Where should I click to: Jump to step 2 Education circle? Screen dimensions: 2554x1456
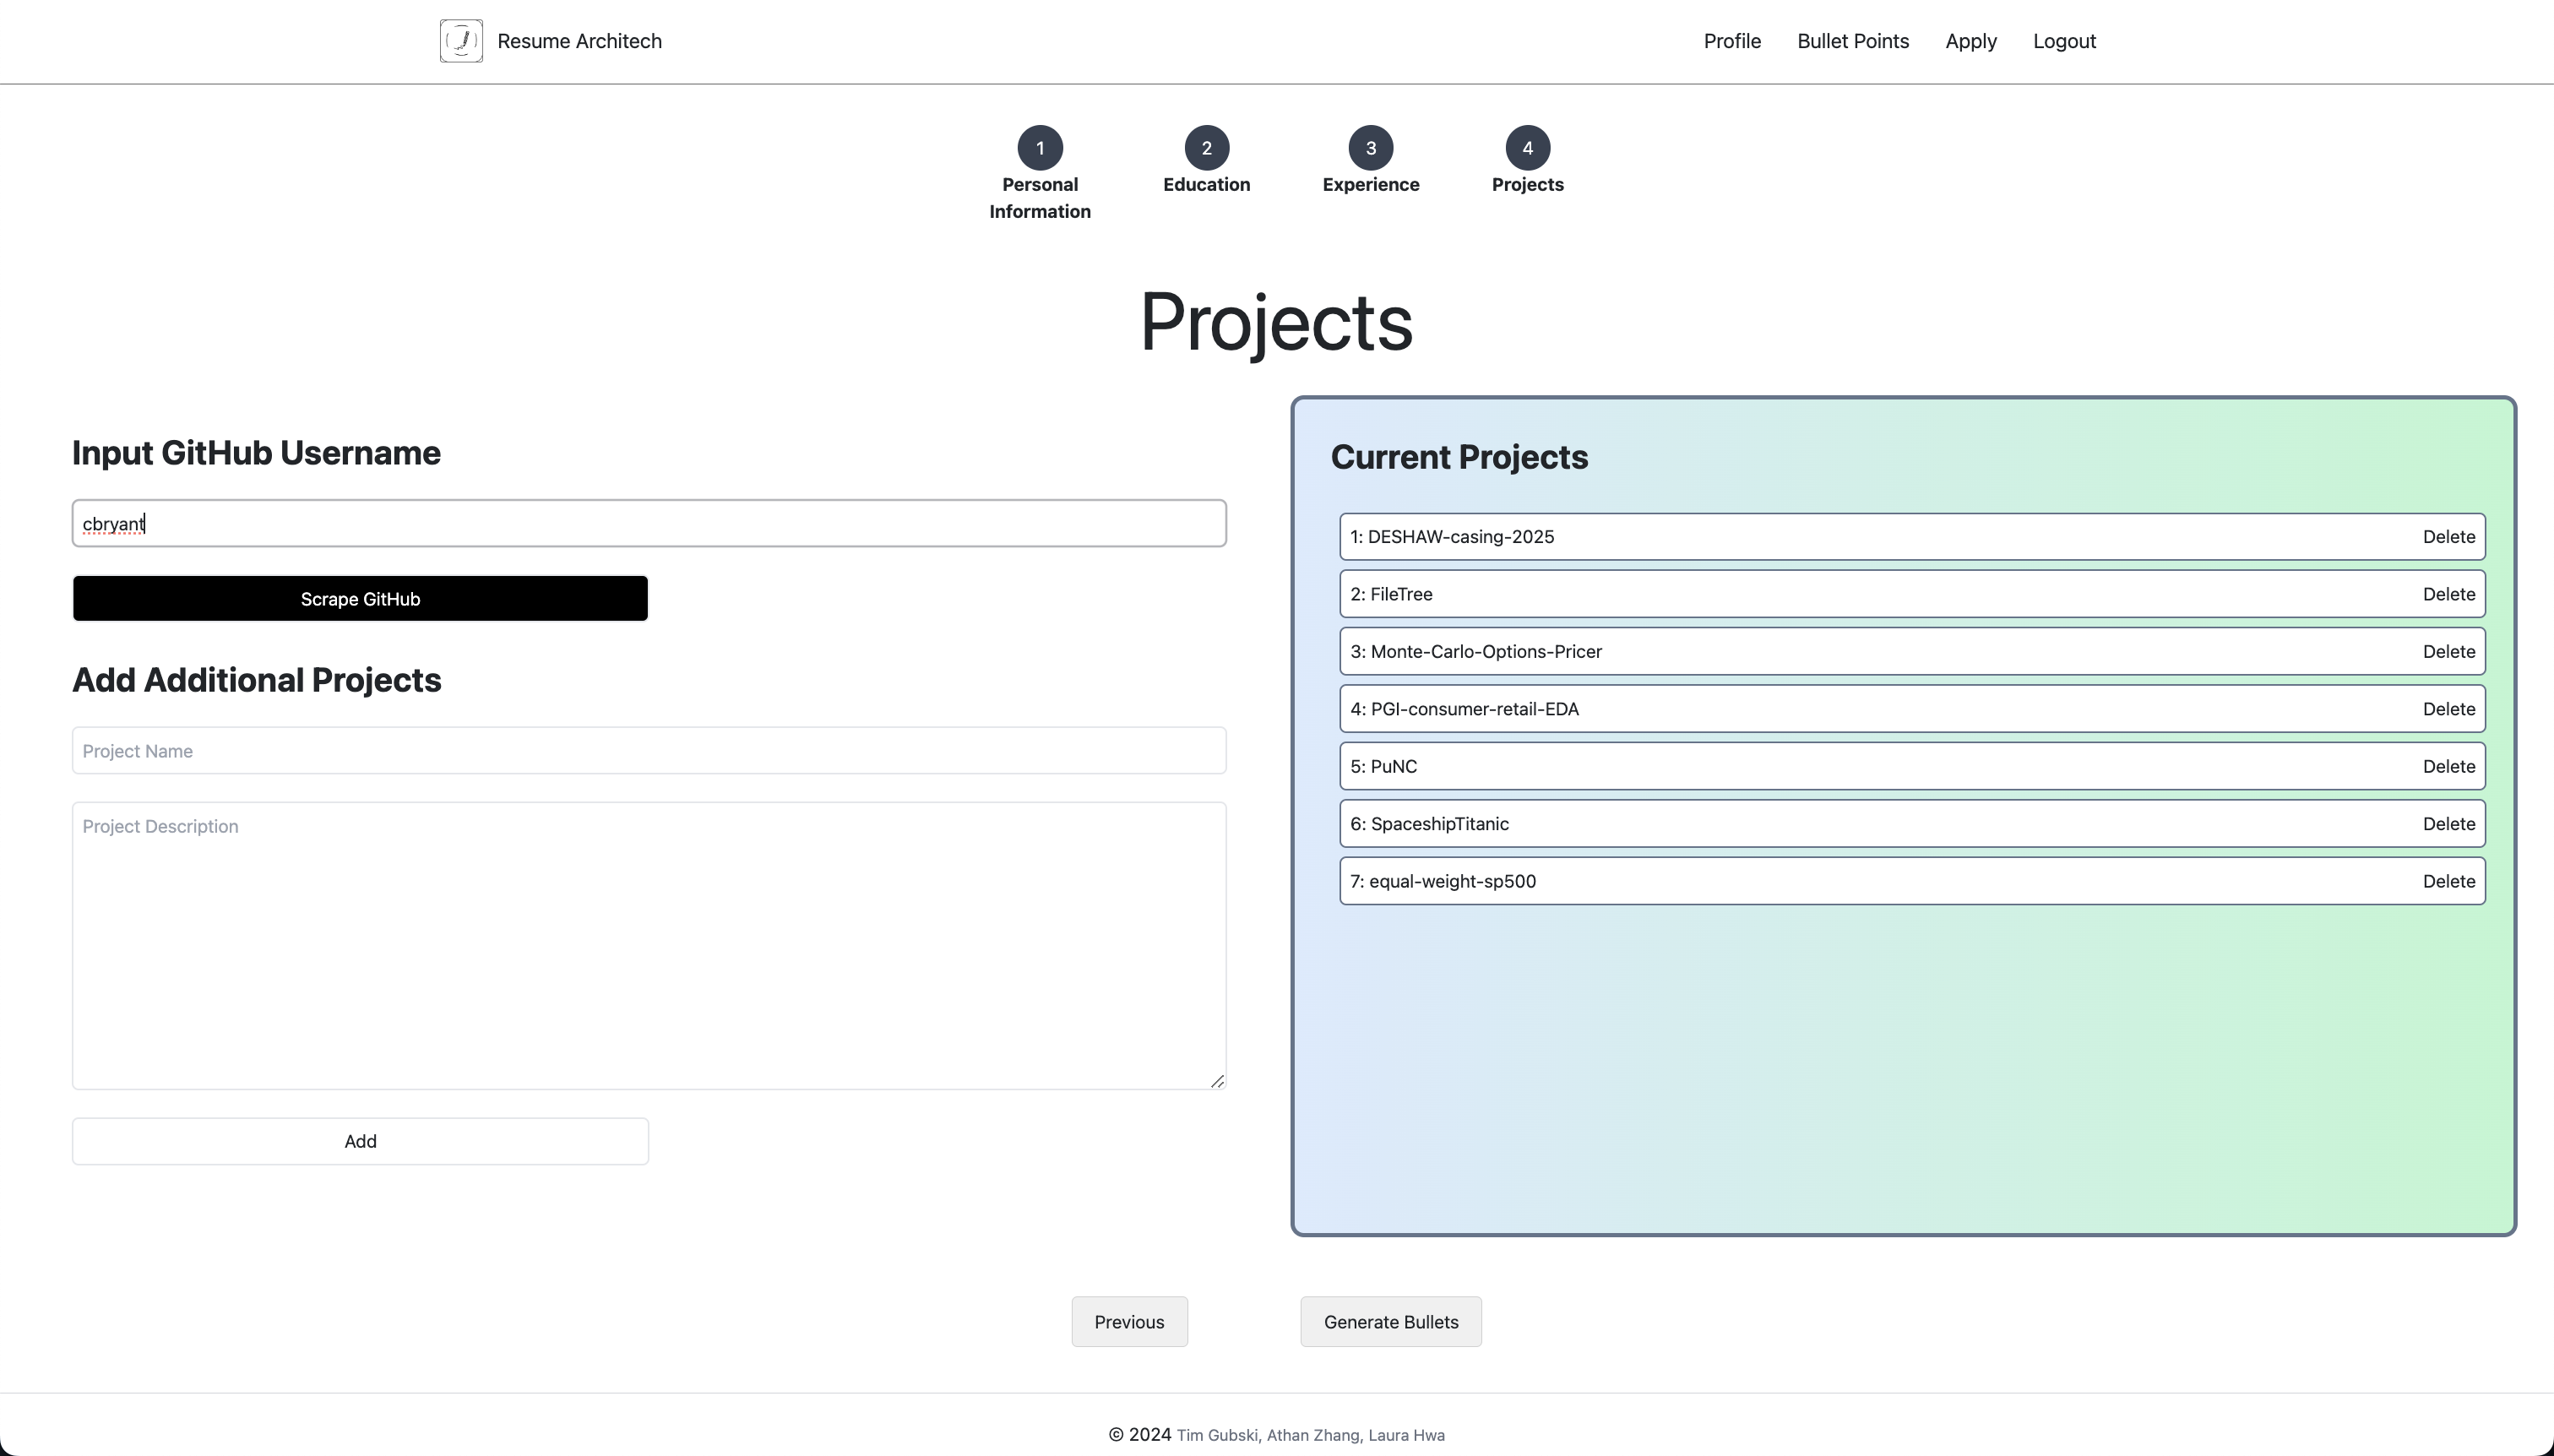click(x=1206, y=148)
